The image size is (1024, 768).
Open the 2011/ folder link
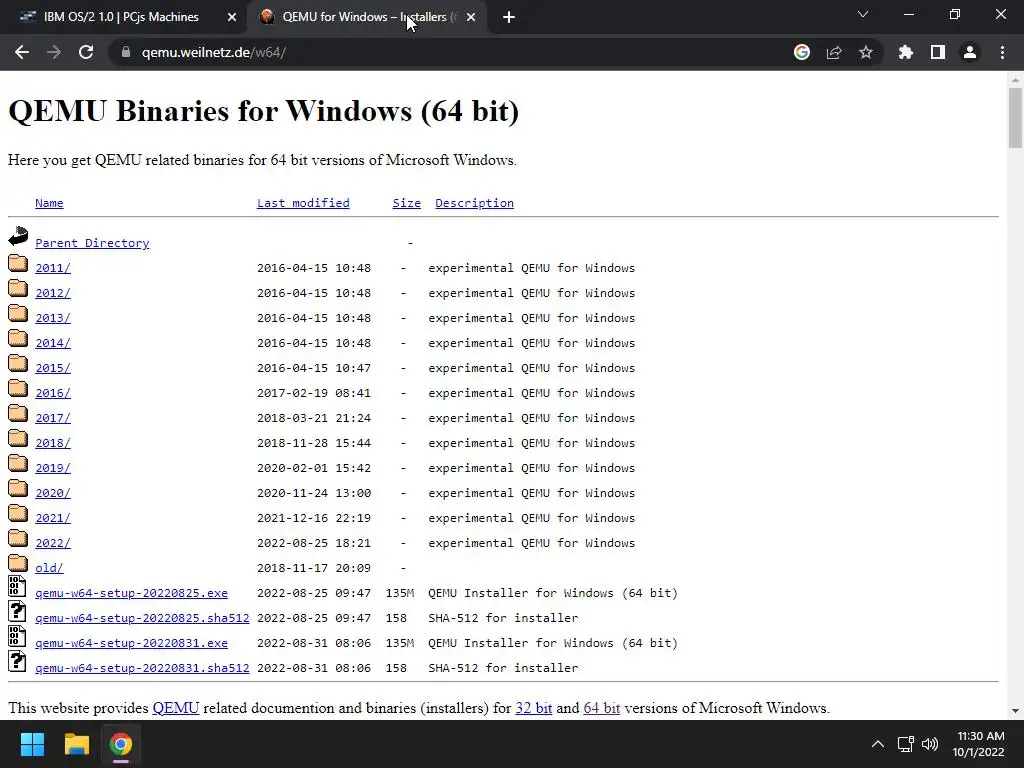(x=53, y=268)
